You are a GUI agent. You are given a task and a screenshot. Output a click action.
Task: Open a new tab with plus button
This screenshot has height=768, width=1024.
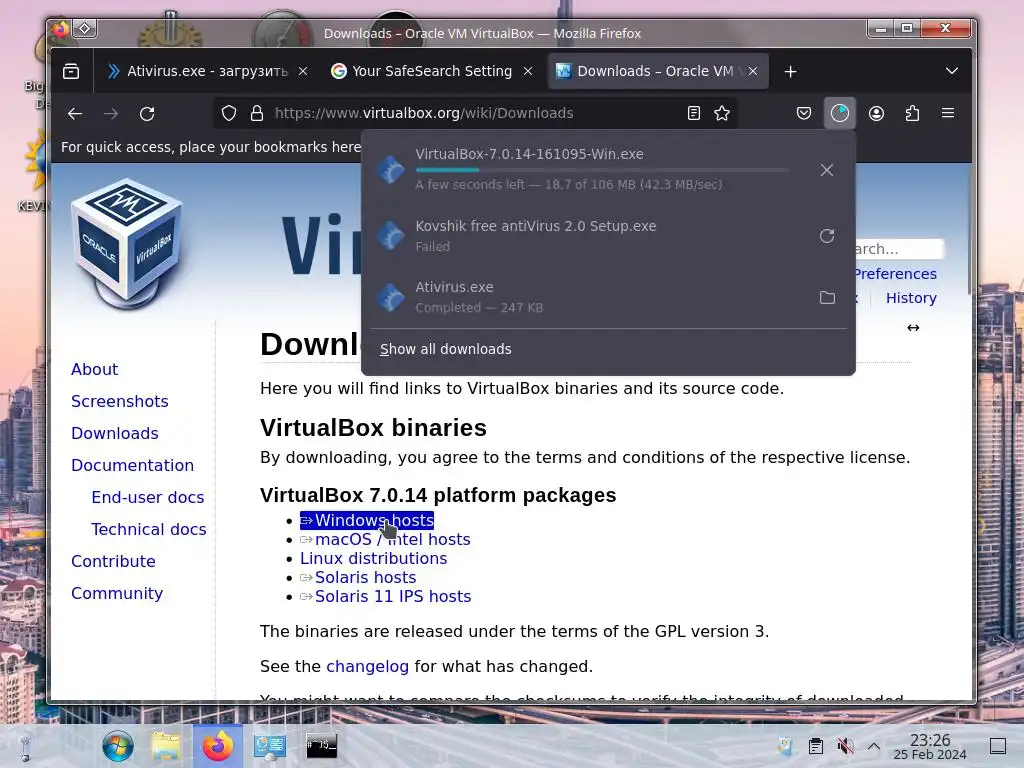point(790,72)
